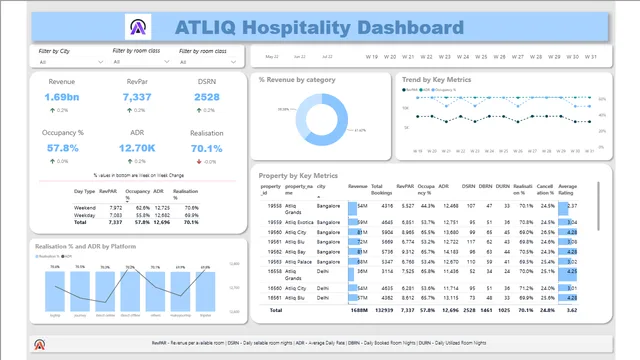Select the Atliq Palace Bangalore row
Image resolution: width=640 pixels, height=360 pixels.
tap(419, 262)
